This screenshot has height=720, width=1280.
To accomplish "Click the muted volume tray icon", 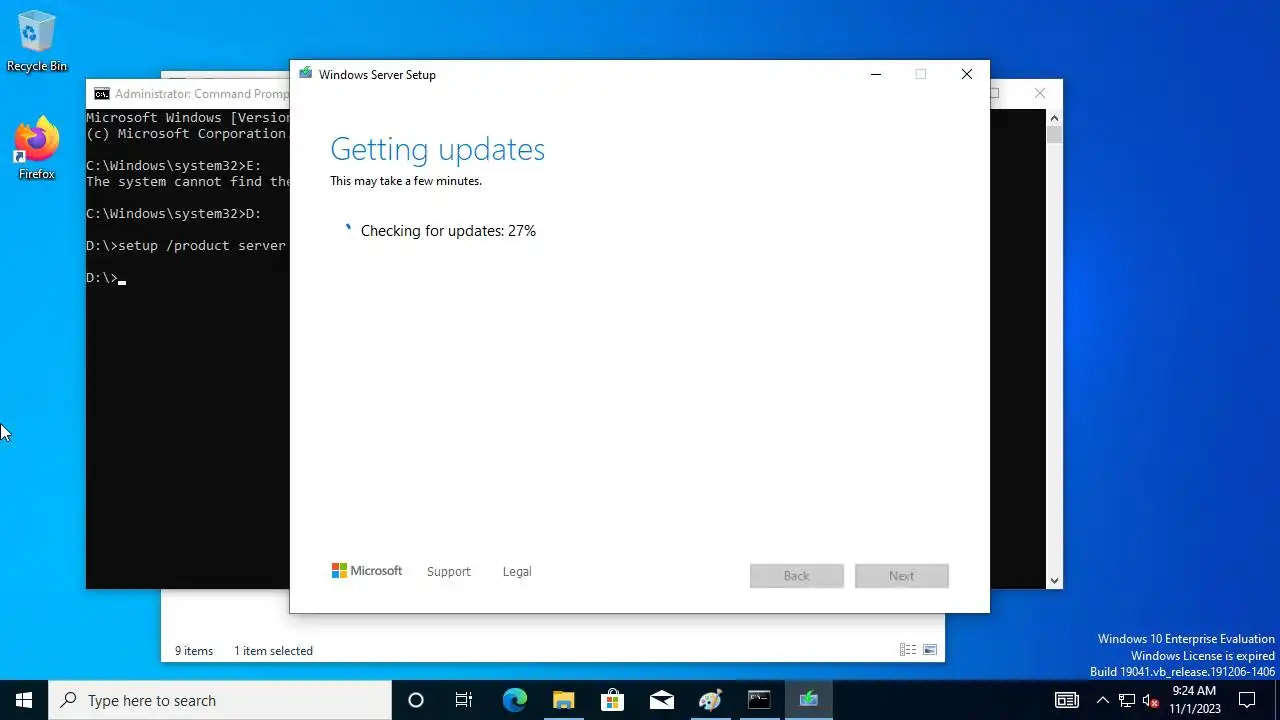I will [x=1150, y=700].
